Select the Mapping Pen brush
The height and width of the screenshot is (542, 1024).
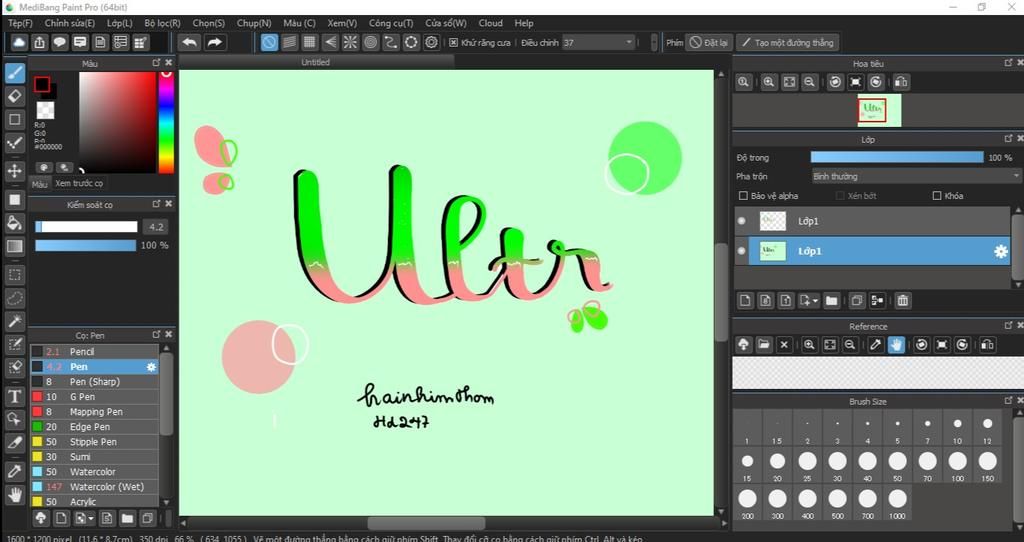click(x=95, y=411)
